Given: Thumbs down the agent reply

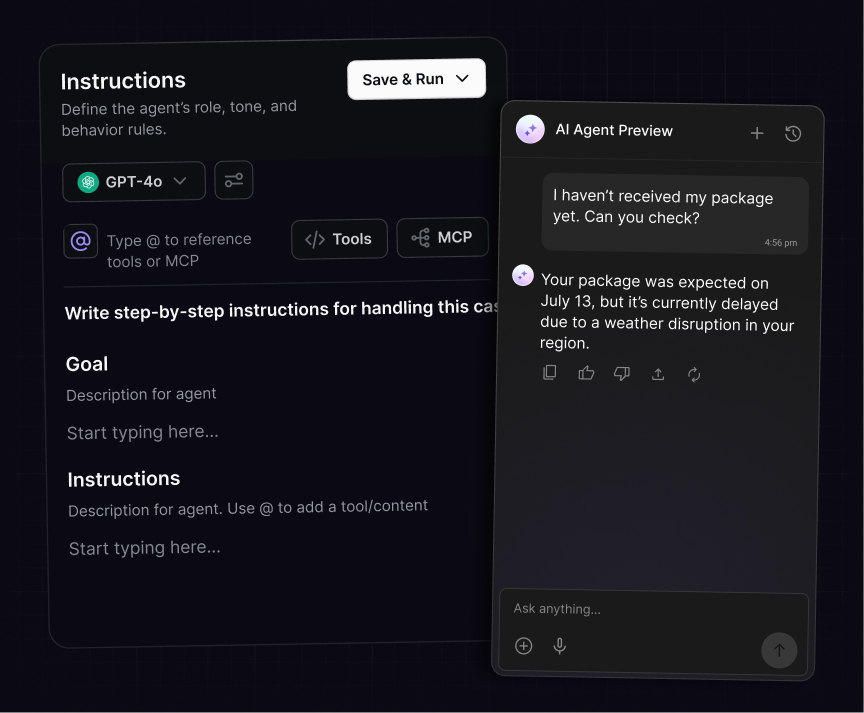Looking at the screenshot, I should [622, 373].
